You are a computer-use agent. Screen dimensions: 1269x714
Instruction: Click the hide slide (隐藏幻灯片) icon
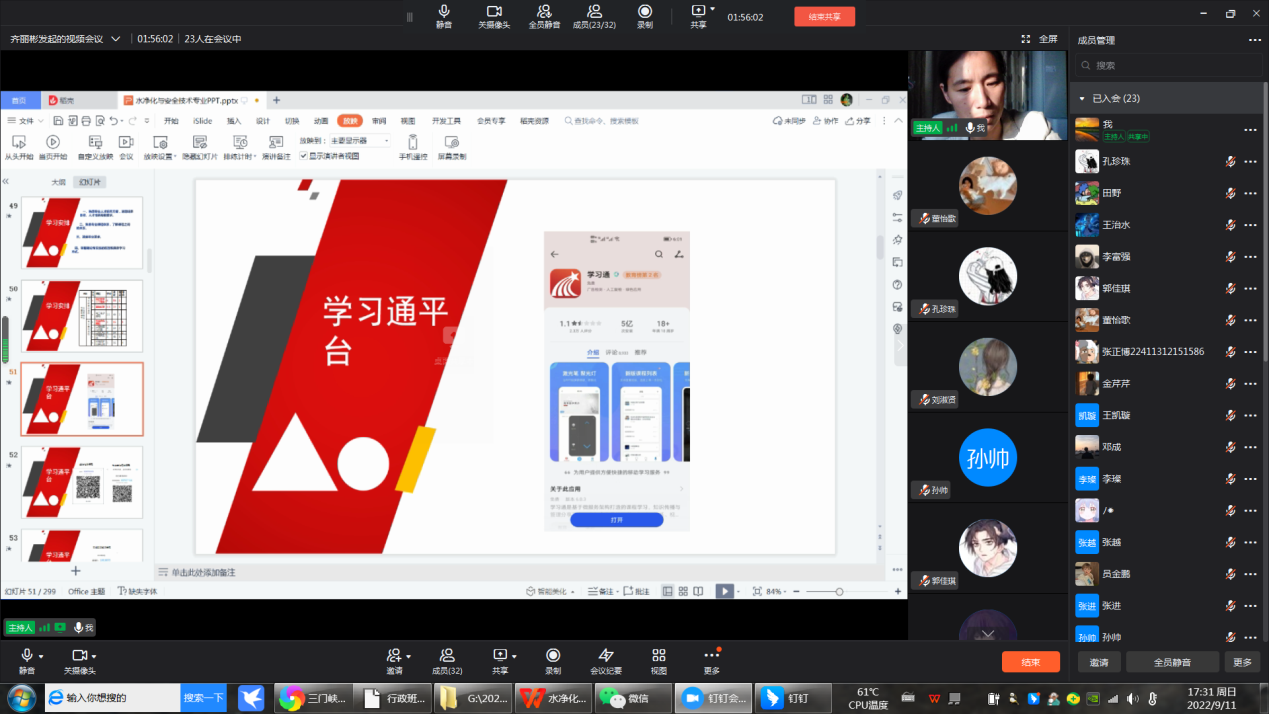pos(200,142)
